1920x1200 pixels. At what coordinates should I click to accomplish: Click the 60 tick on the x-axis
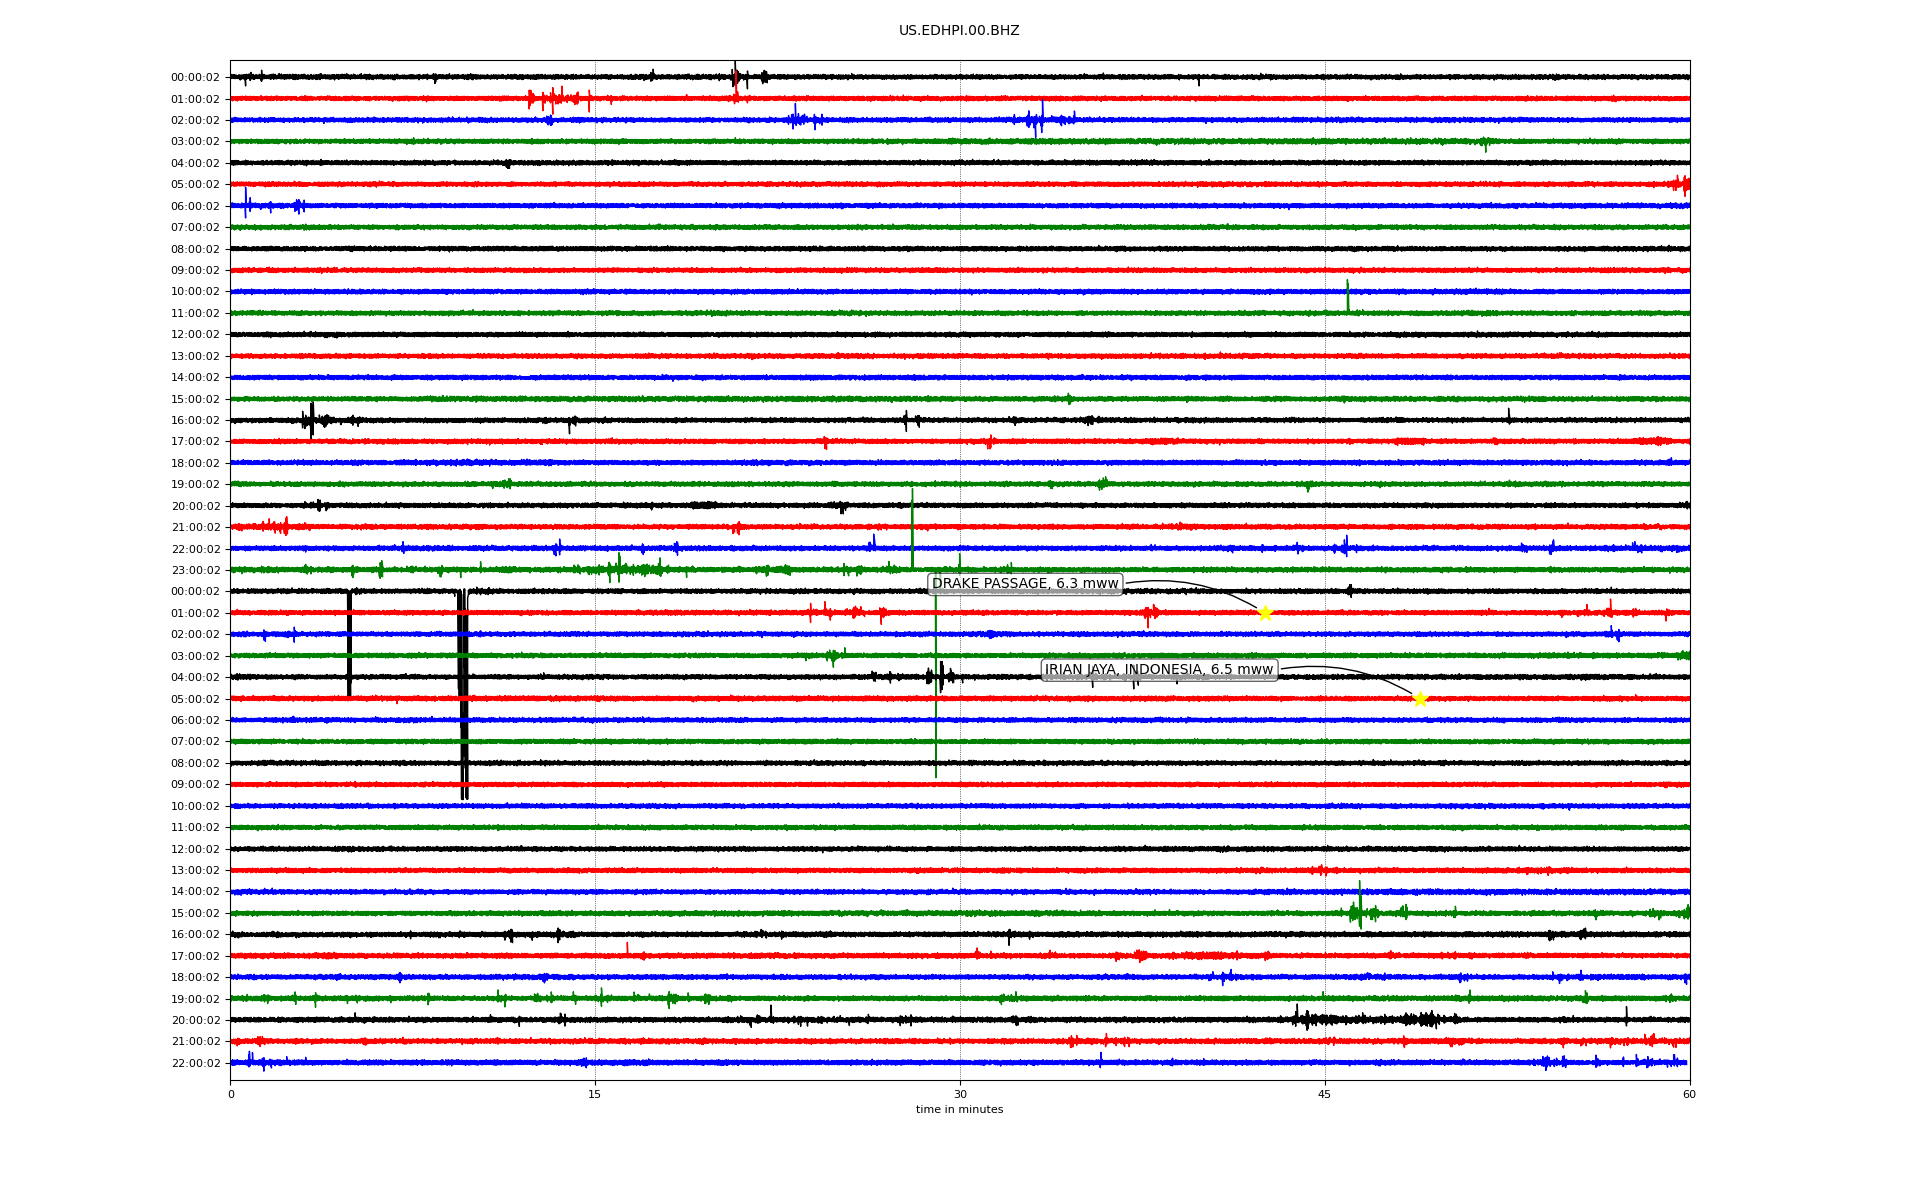(1689, 1094)
